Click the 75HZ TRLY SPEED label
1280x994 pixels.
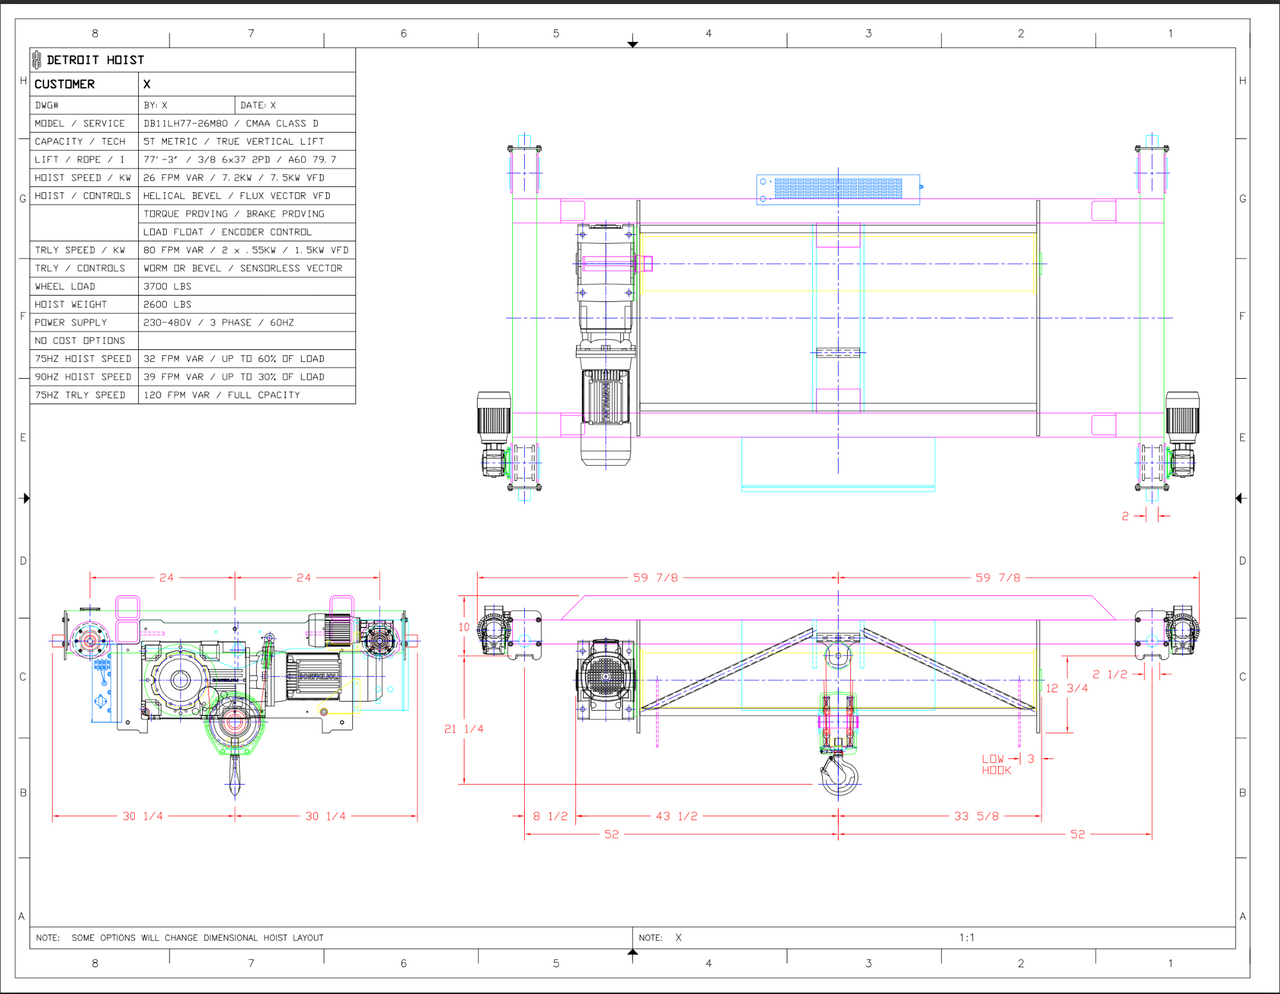click(x=80, y=395)
